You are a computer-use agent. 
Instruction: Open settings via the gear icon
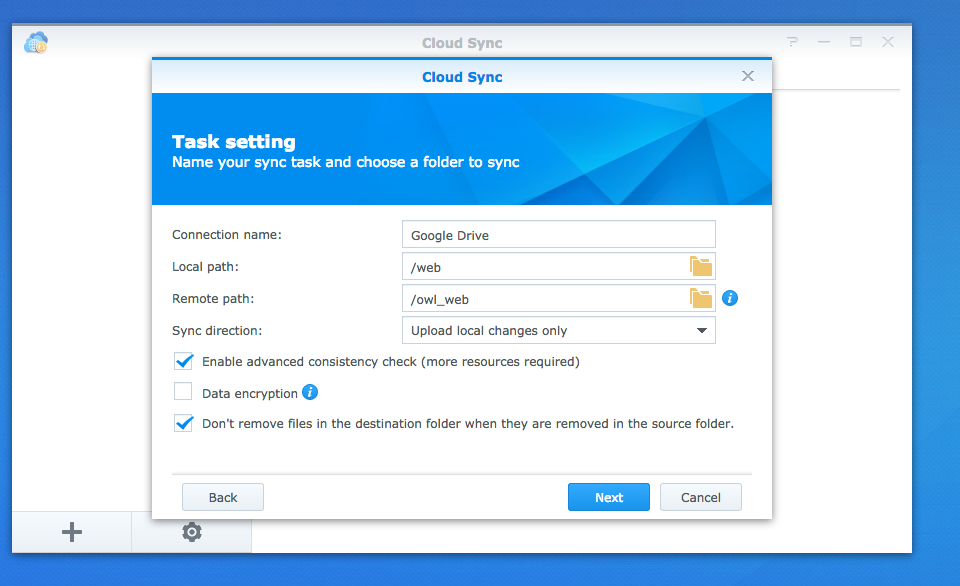click(191, 532)
